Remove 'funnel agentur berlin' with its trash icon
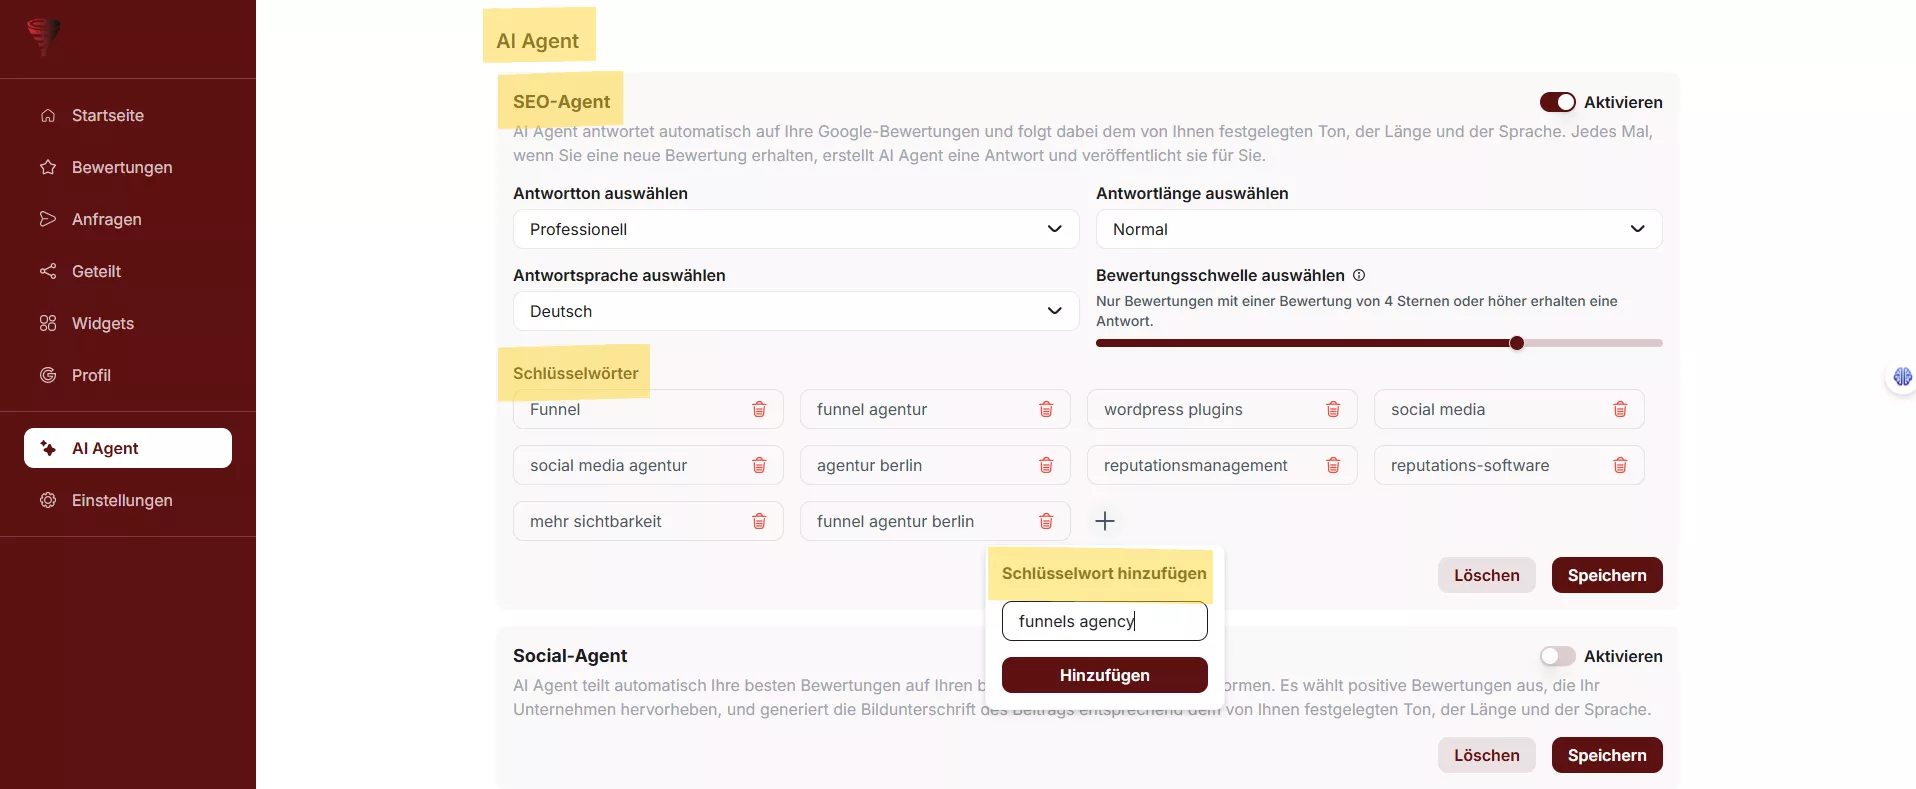This screenshot has width=1916, height=789. [x=1046, y=521]
